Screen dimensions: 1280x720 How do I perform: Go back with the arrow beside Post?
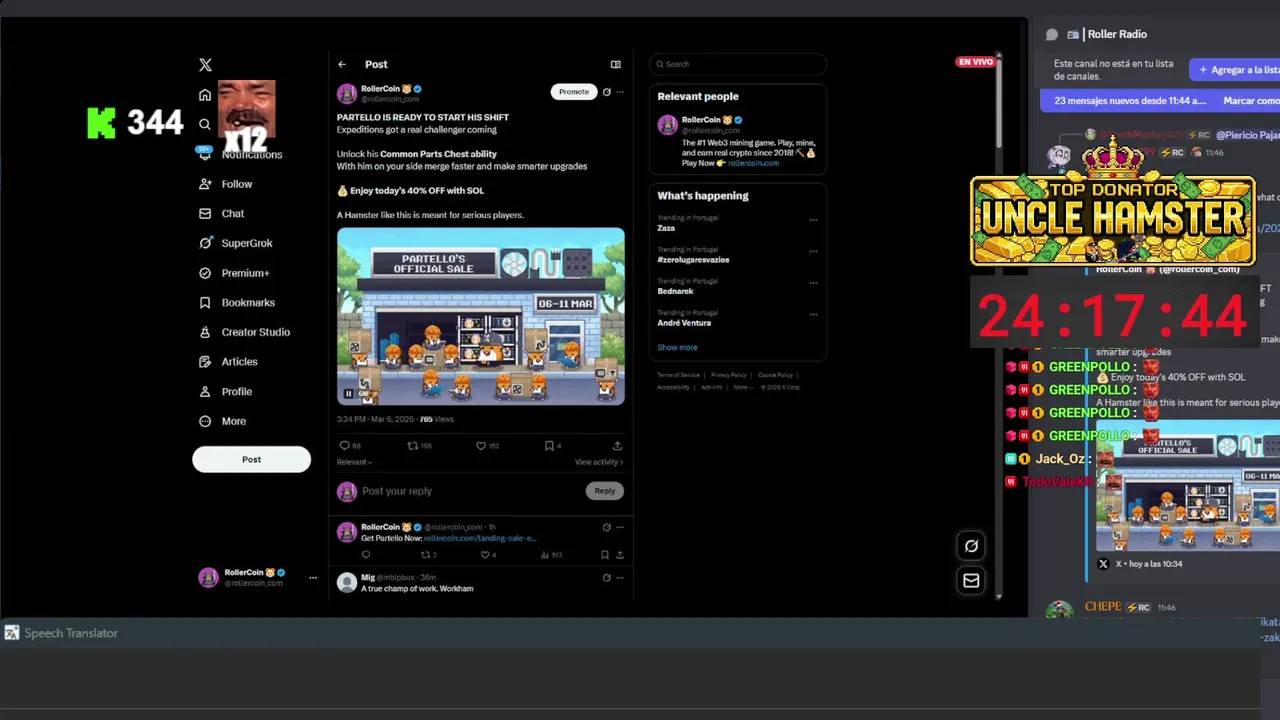pyautogui.click(x=342, y=64)
